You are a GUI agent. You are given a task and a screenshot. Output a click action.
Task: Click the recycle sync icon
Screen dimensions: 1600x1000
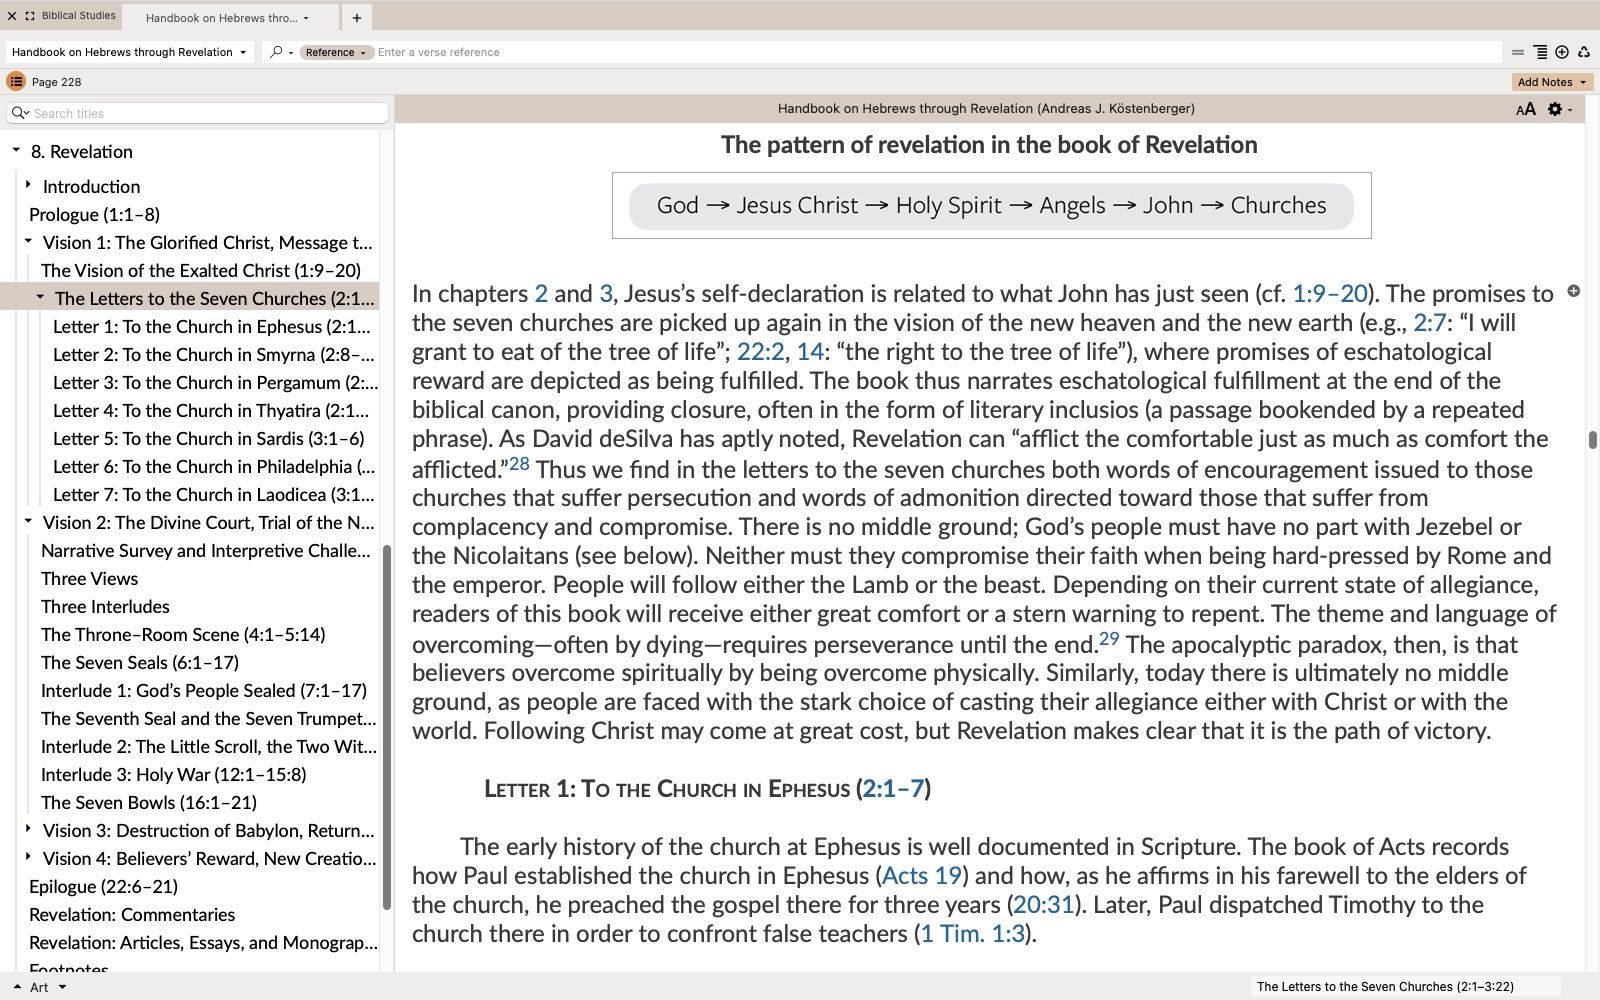pyautogui.click(x=1584, y=52)
